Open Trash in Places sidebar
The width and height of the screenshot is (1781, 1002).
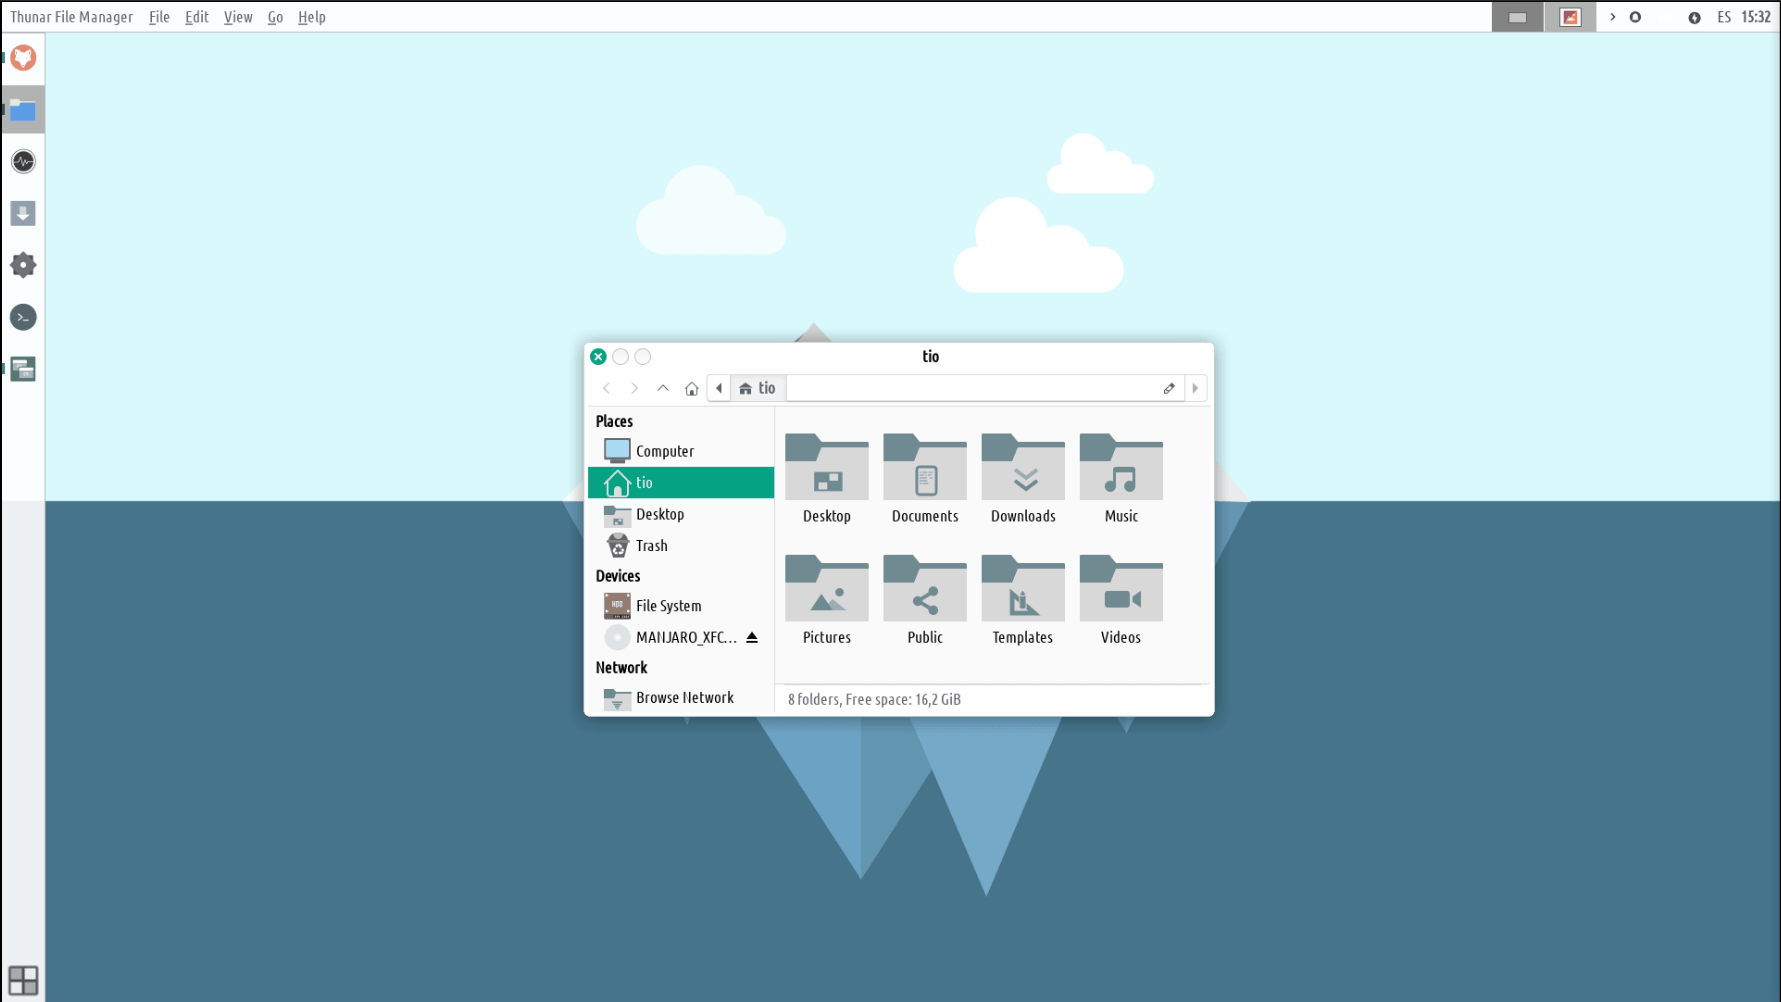(x=651, y=546)
